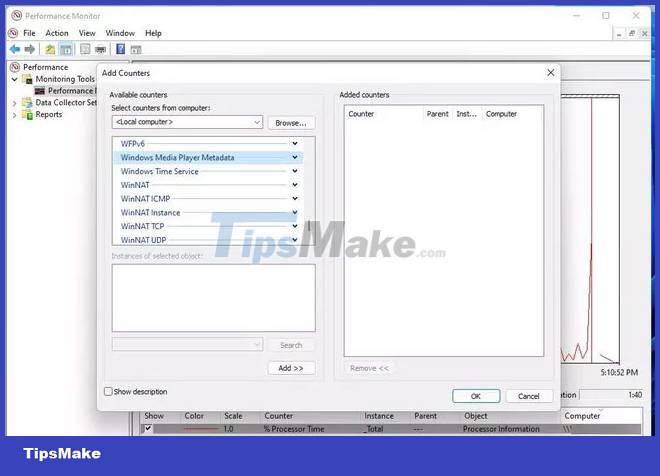This screenshot has width=660, height=476.
Task: Click the Instance column header in legend
Action: (379, 416)
